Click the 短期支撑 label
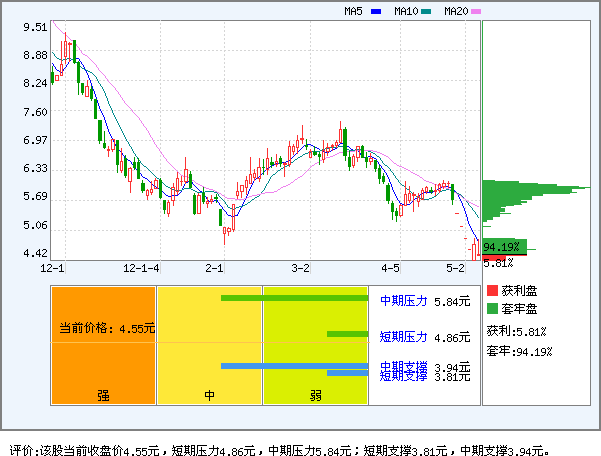 click(404, 376)
